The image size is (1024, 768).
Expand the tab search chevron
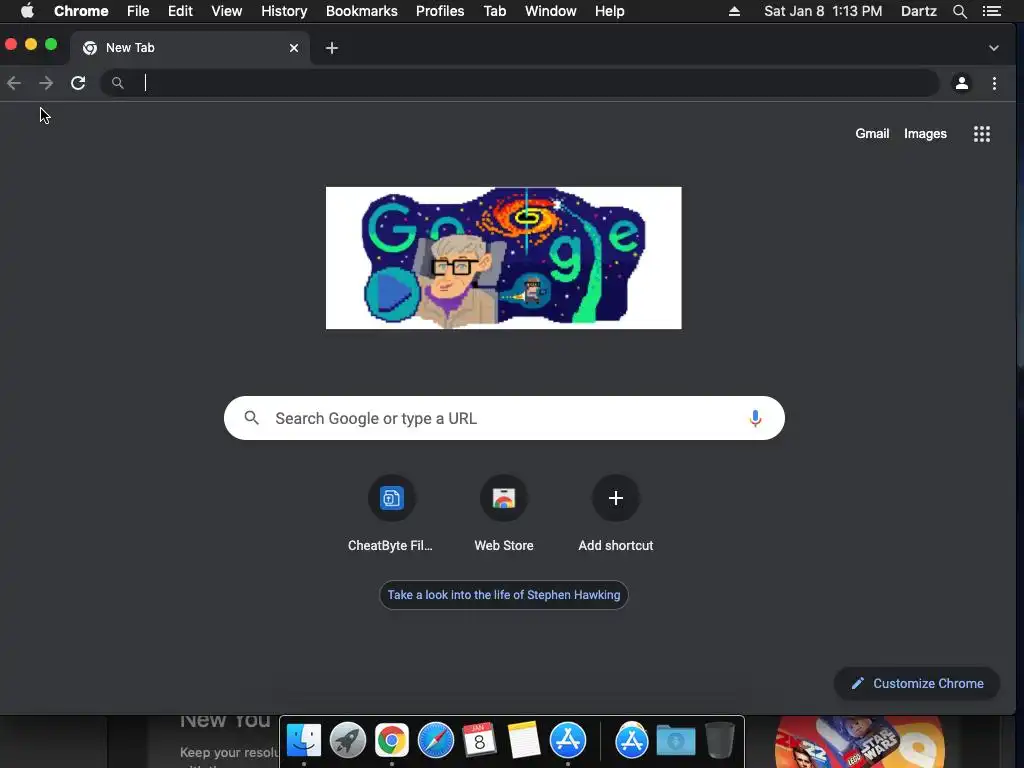point(993,48)
